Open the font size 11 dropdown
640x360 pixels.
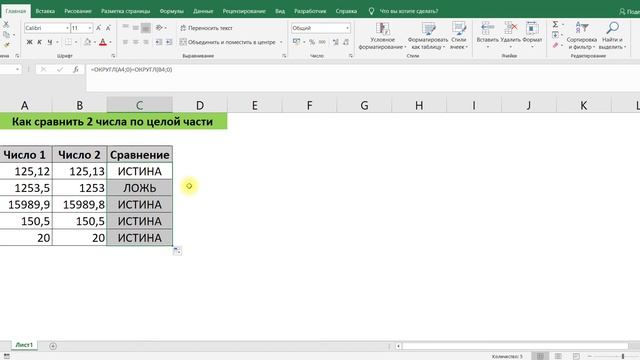coord(90,28)
